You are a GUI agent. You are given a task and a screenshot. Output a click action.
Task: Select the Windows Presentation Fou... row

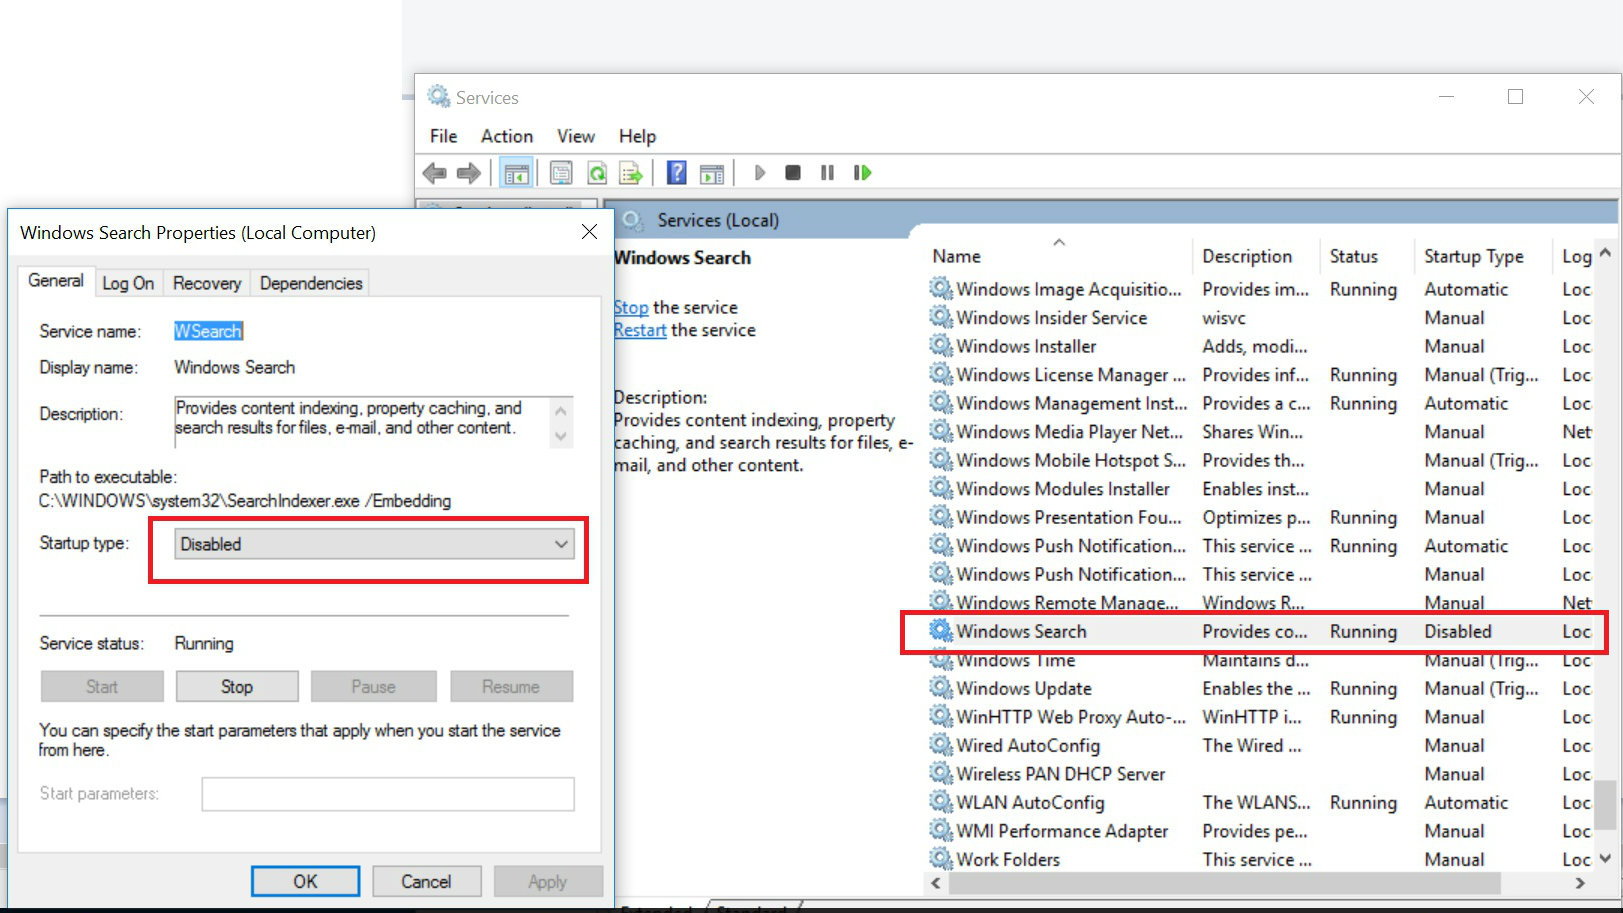pos(1259,516)
